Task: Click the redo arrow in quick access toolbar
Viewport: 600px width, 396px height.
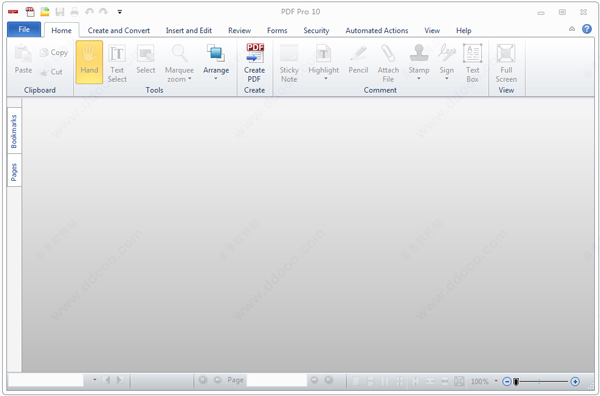Action: pos(103,12)
